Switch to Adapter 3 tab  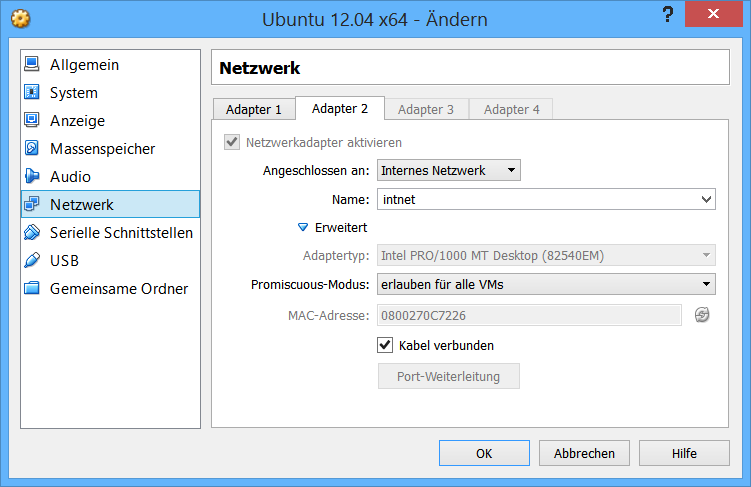click(426, 109)
